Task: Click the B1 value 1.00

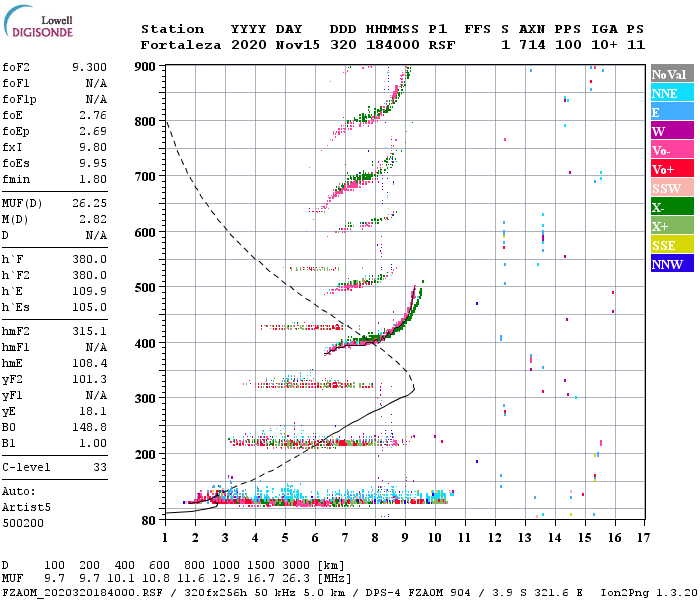Action: coord(93,443)
